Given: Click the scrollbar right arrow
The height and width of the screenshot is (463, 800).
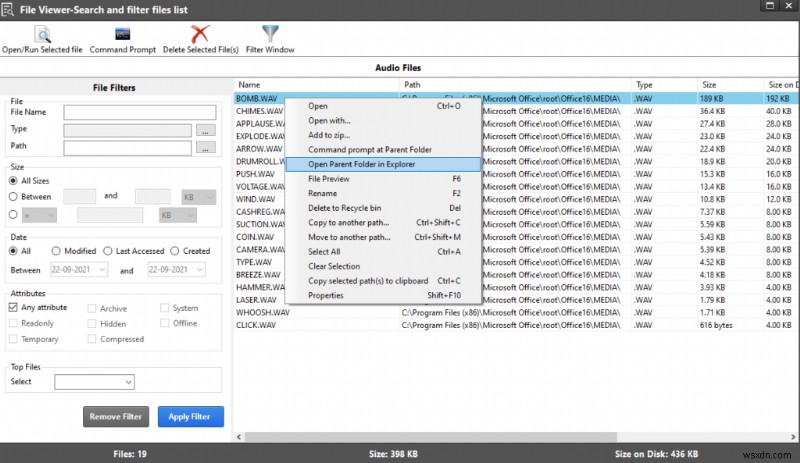Looking at the screenshot, I should (x=793, y=437).
